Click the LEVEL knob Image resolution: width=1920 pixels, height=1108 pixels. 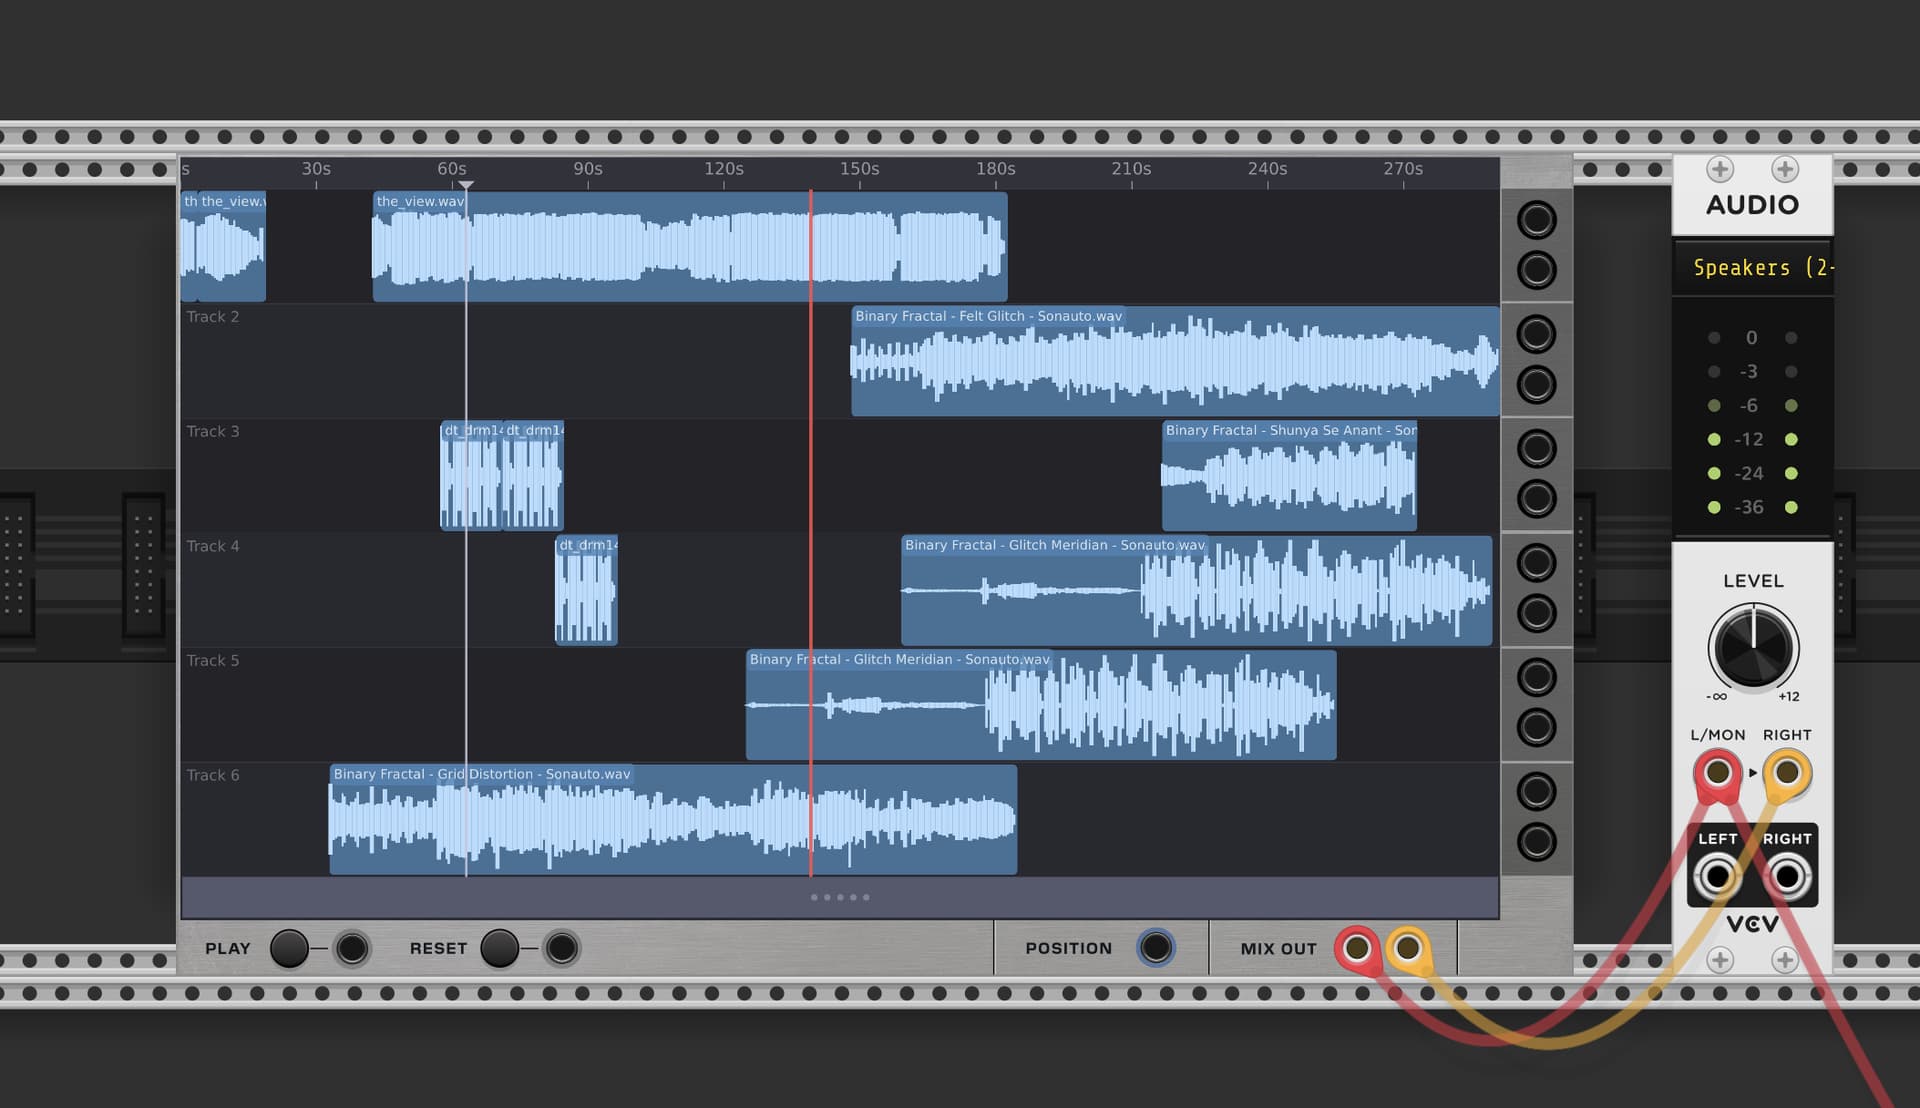pos(1752,647)
